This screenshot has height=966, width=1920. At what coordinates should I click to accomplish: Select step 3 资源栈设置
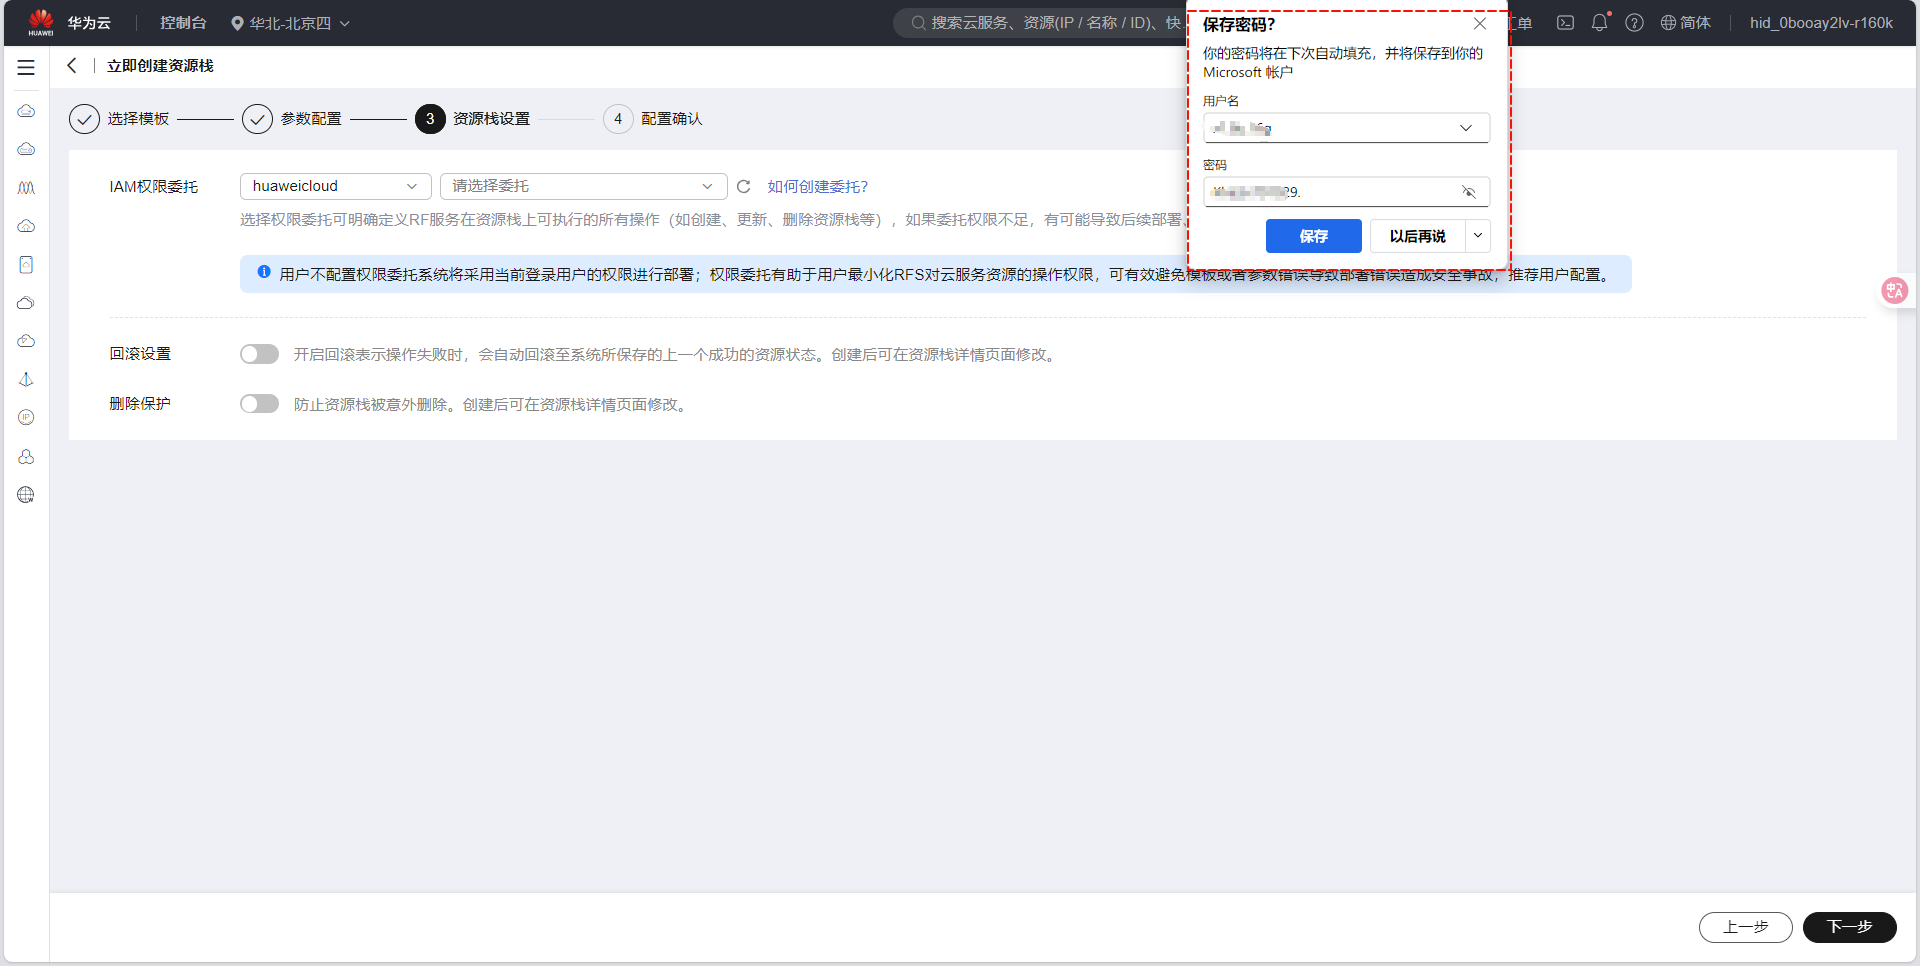click(472, 118)
